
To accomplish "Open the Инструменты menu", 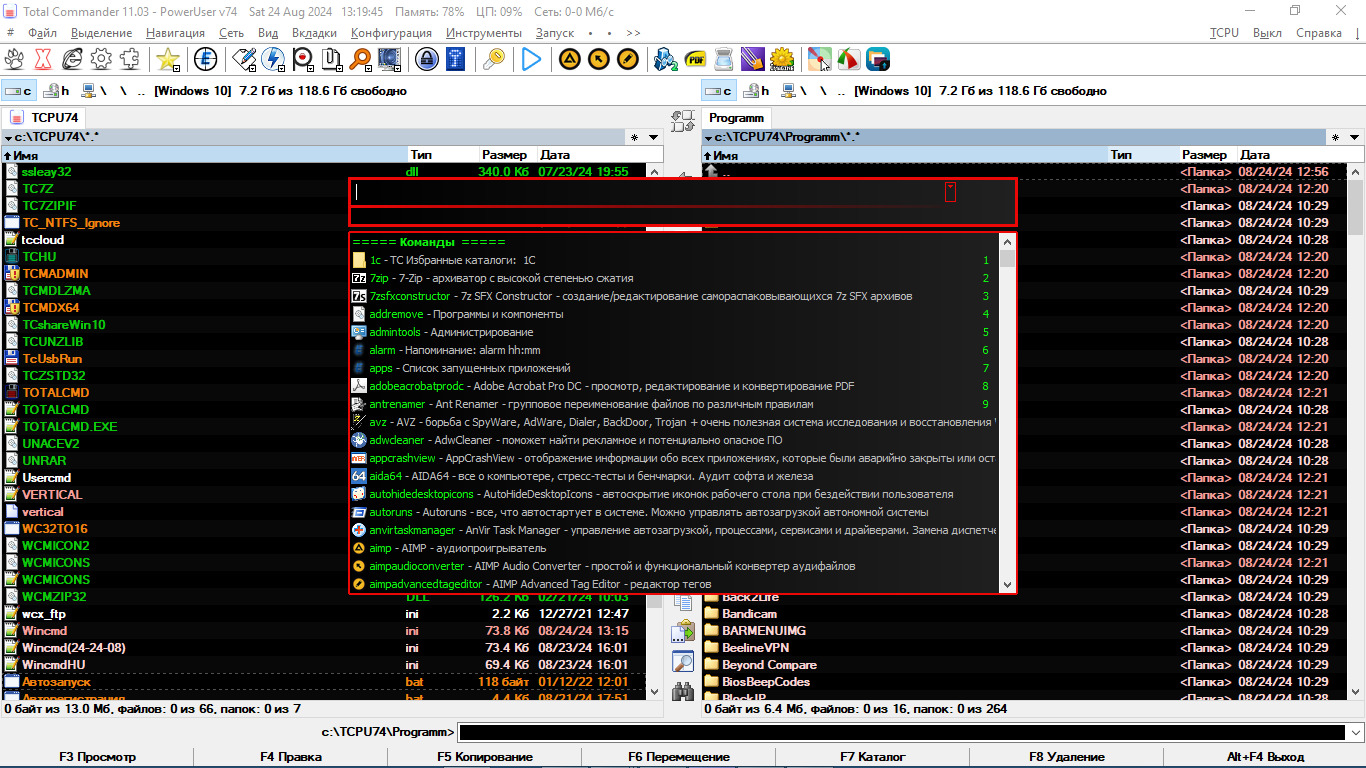I will click(x=484, y=33).
